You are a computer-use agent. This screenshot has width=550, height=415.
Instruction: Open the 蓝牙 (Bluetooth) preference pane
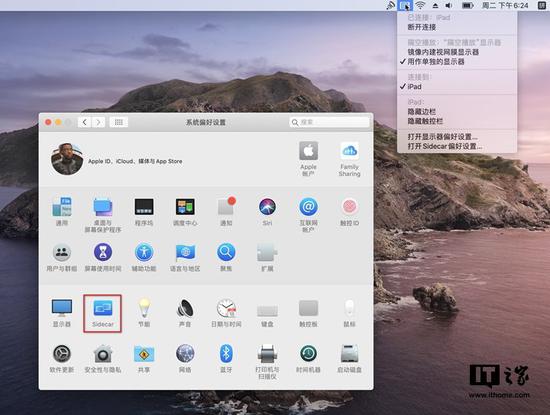click(x=226, y=359)
